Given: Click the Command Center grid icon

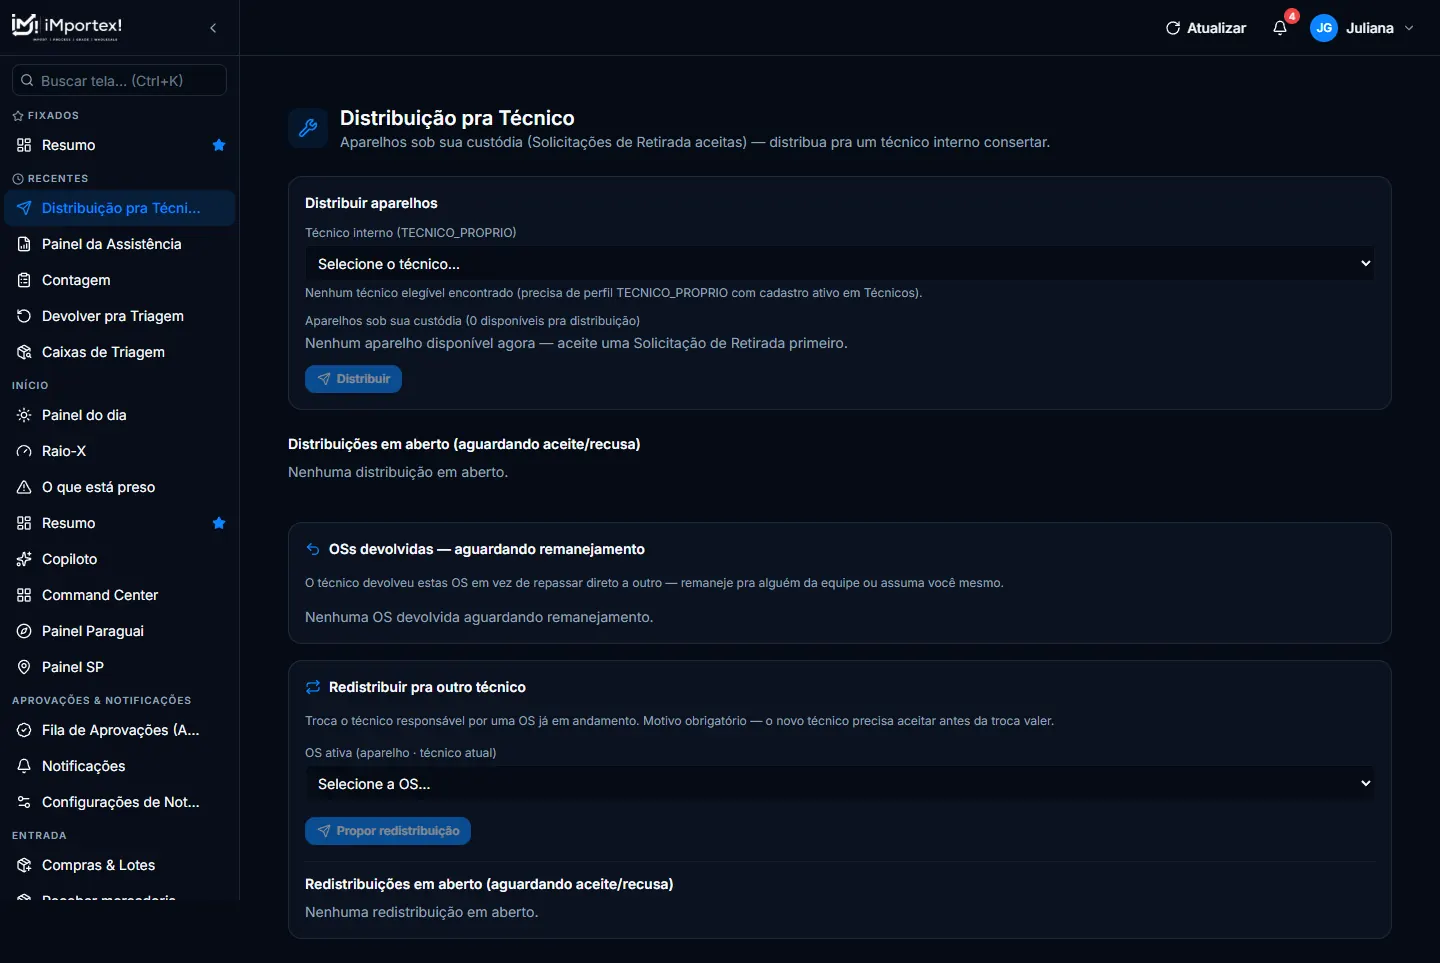Looking at the screenshot, I should pos(24,595).
